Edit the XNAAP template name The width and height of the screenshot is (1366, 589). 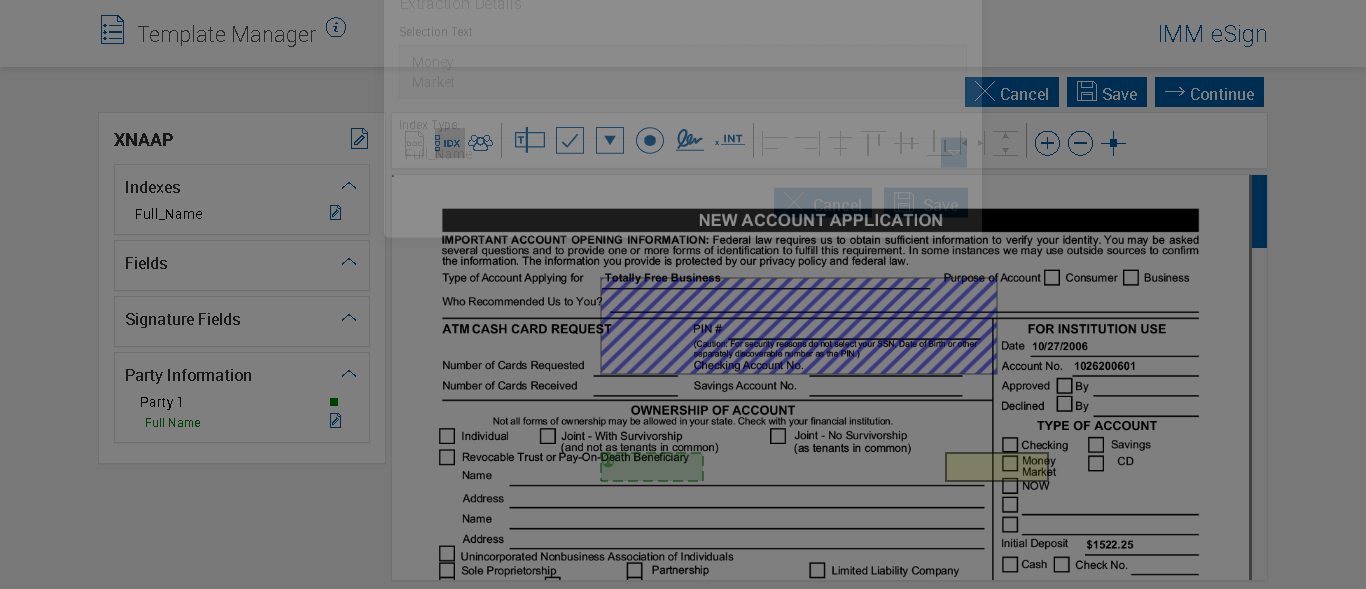click(x=359, y=139)
